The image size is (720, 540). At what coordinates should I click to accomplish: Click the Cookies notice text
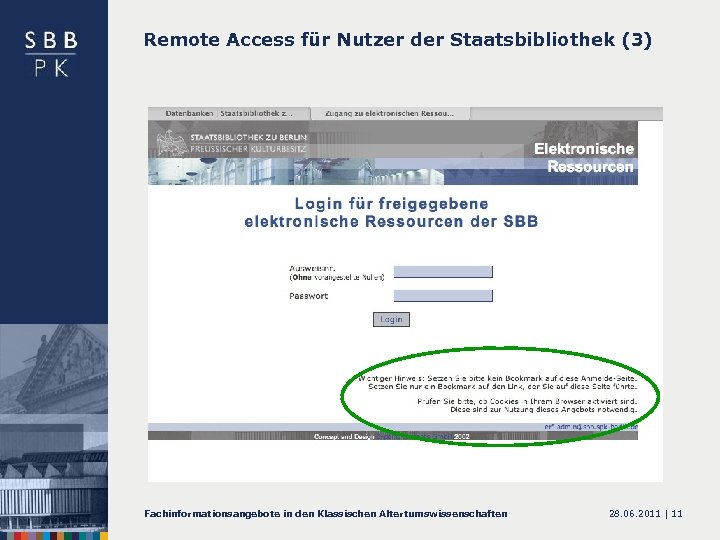(527, 405)
